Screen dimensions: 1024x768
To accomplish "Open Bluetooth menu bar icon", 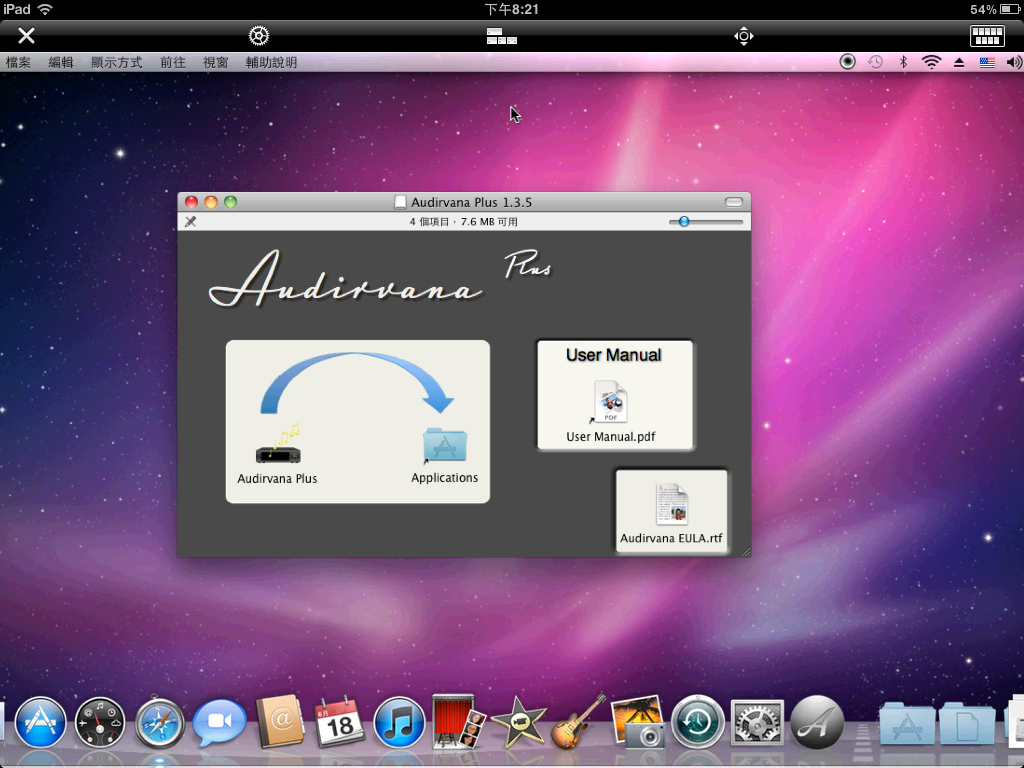I will coord(903,62).
